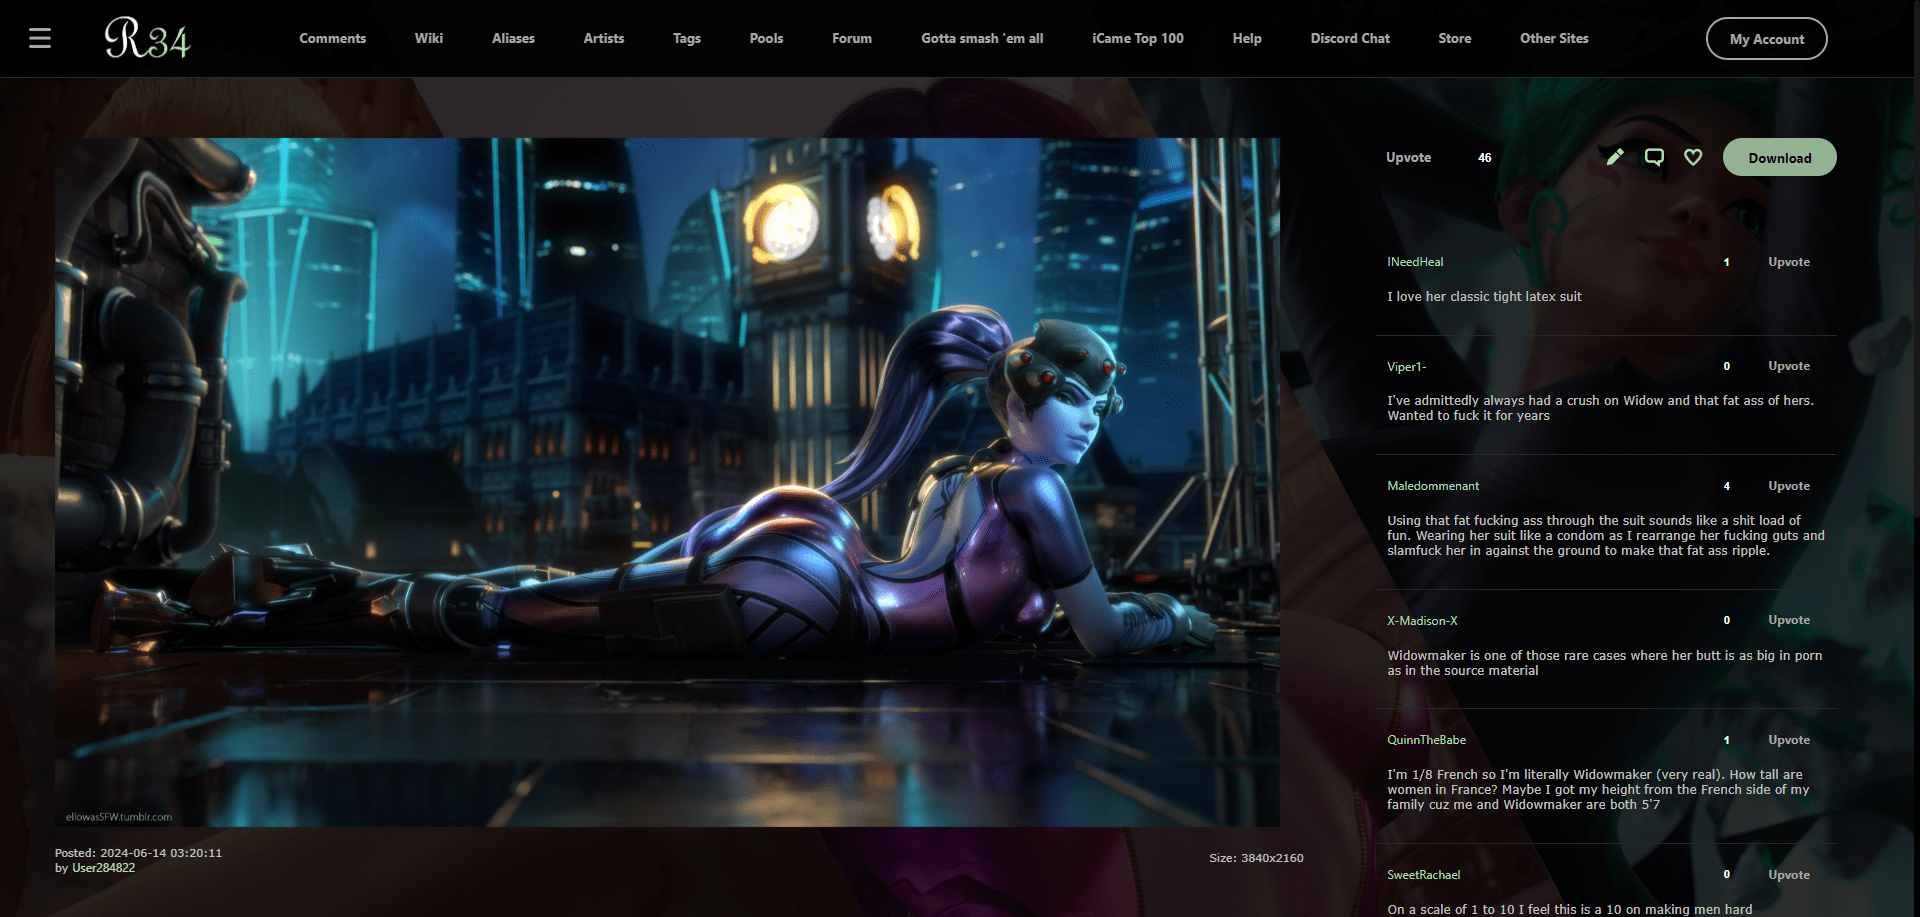Viewport: 1920px width, 917px height.
Task: Select Pools in the navigation bar
Action: (766, 38)
